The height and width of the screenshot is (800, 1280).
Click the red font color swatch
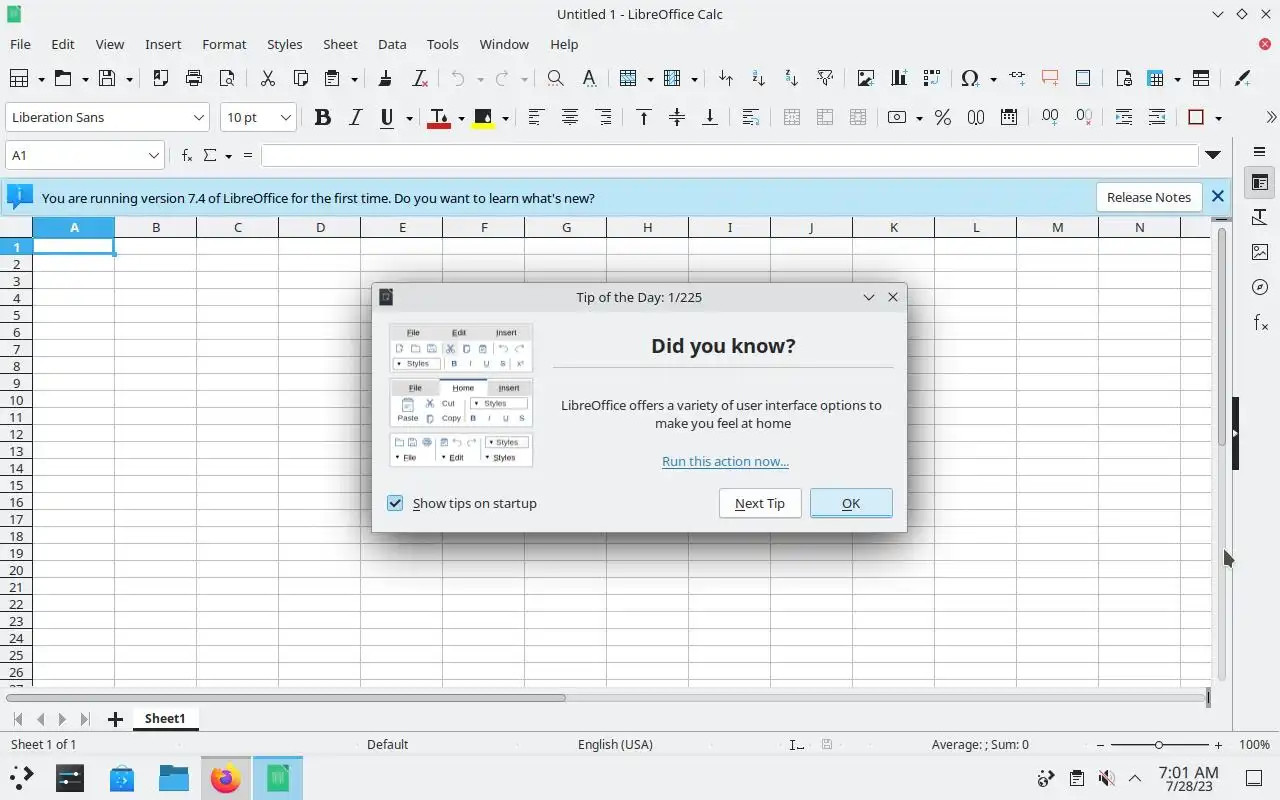pyautogui.click(x=438, y=118)
